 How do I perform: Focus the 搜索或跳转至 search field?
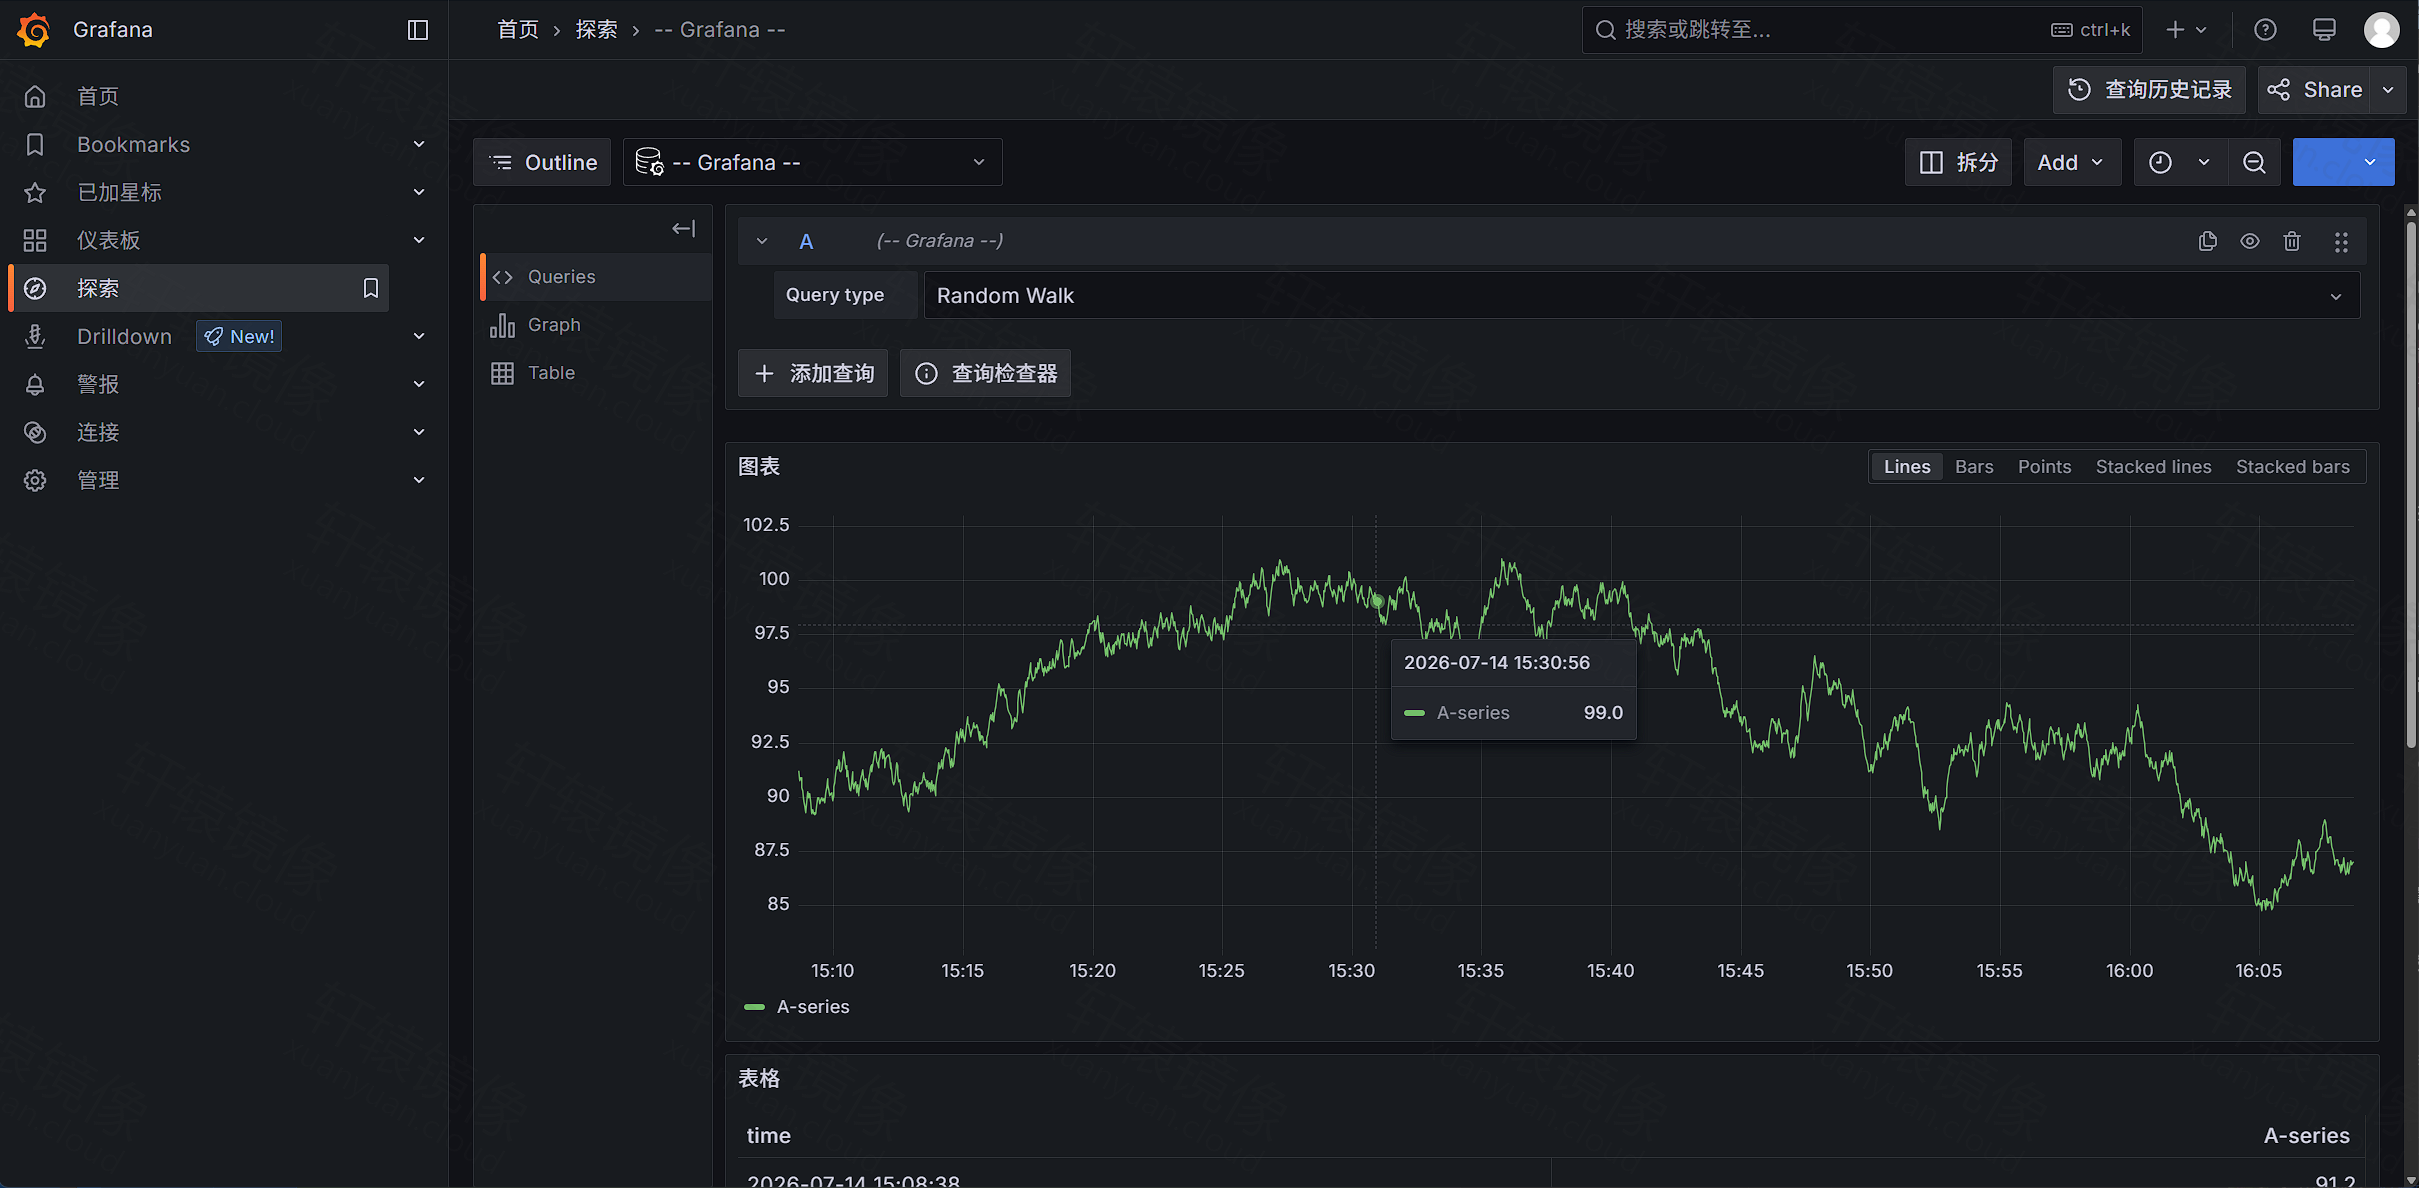1862,30
